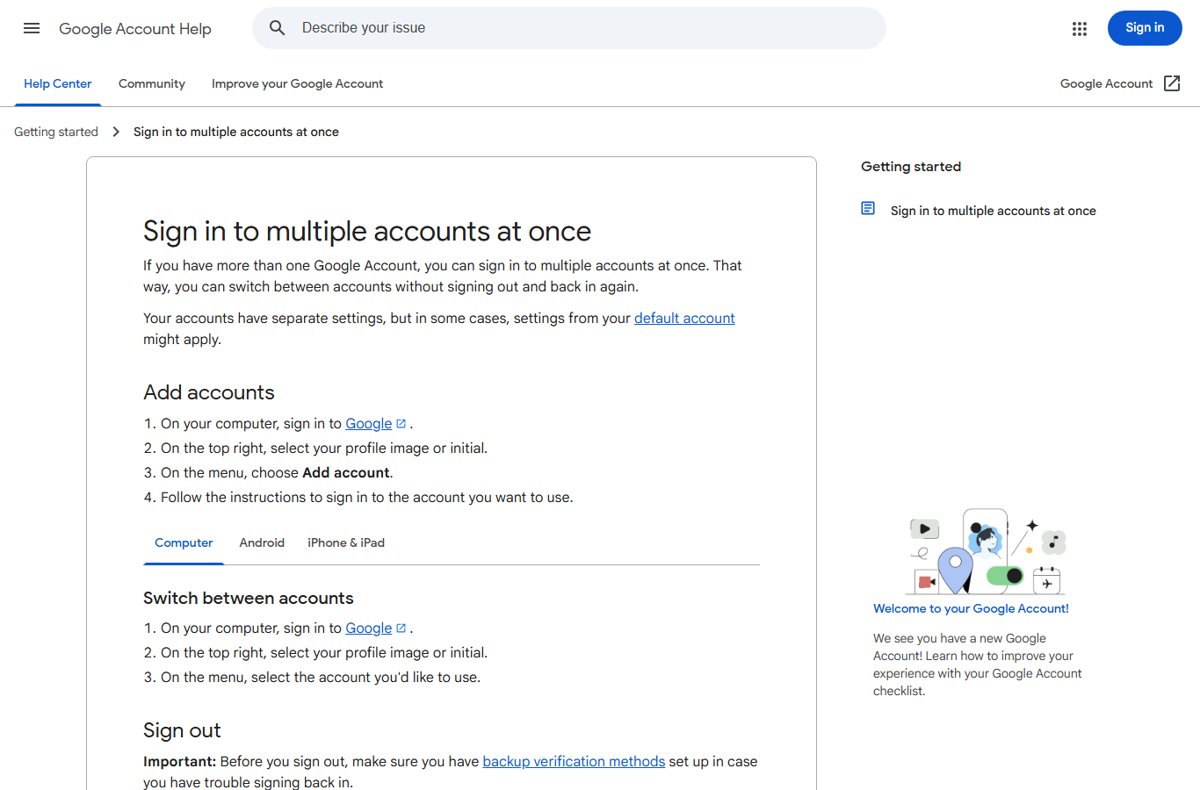Click the Sign out heading
Image resolution: width=1200 pixels, height=790 pixels.
coord(182,730)
